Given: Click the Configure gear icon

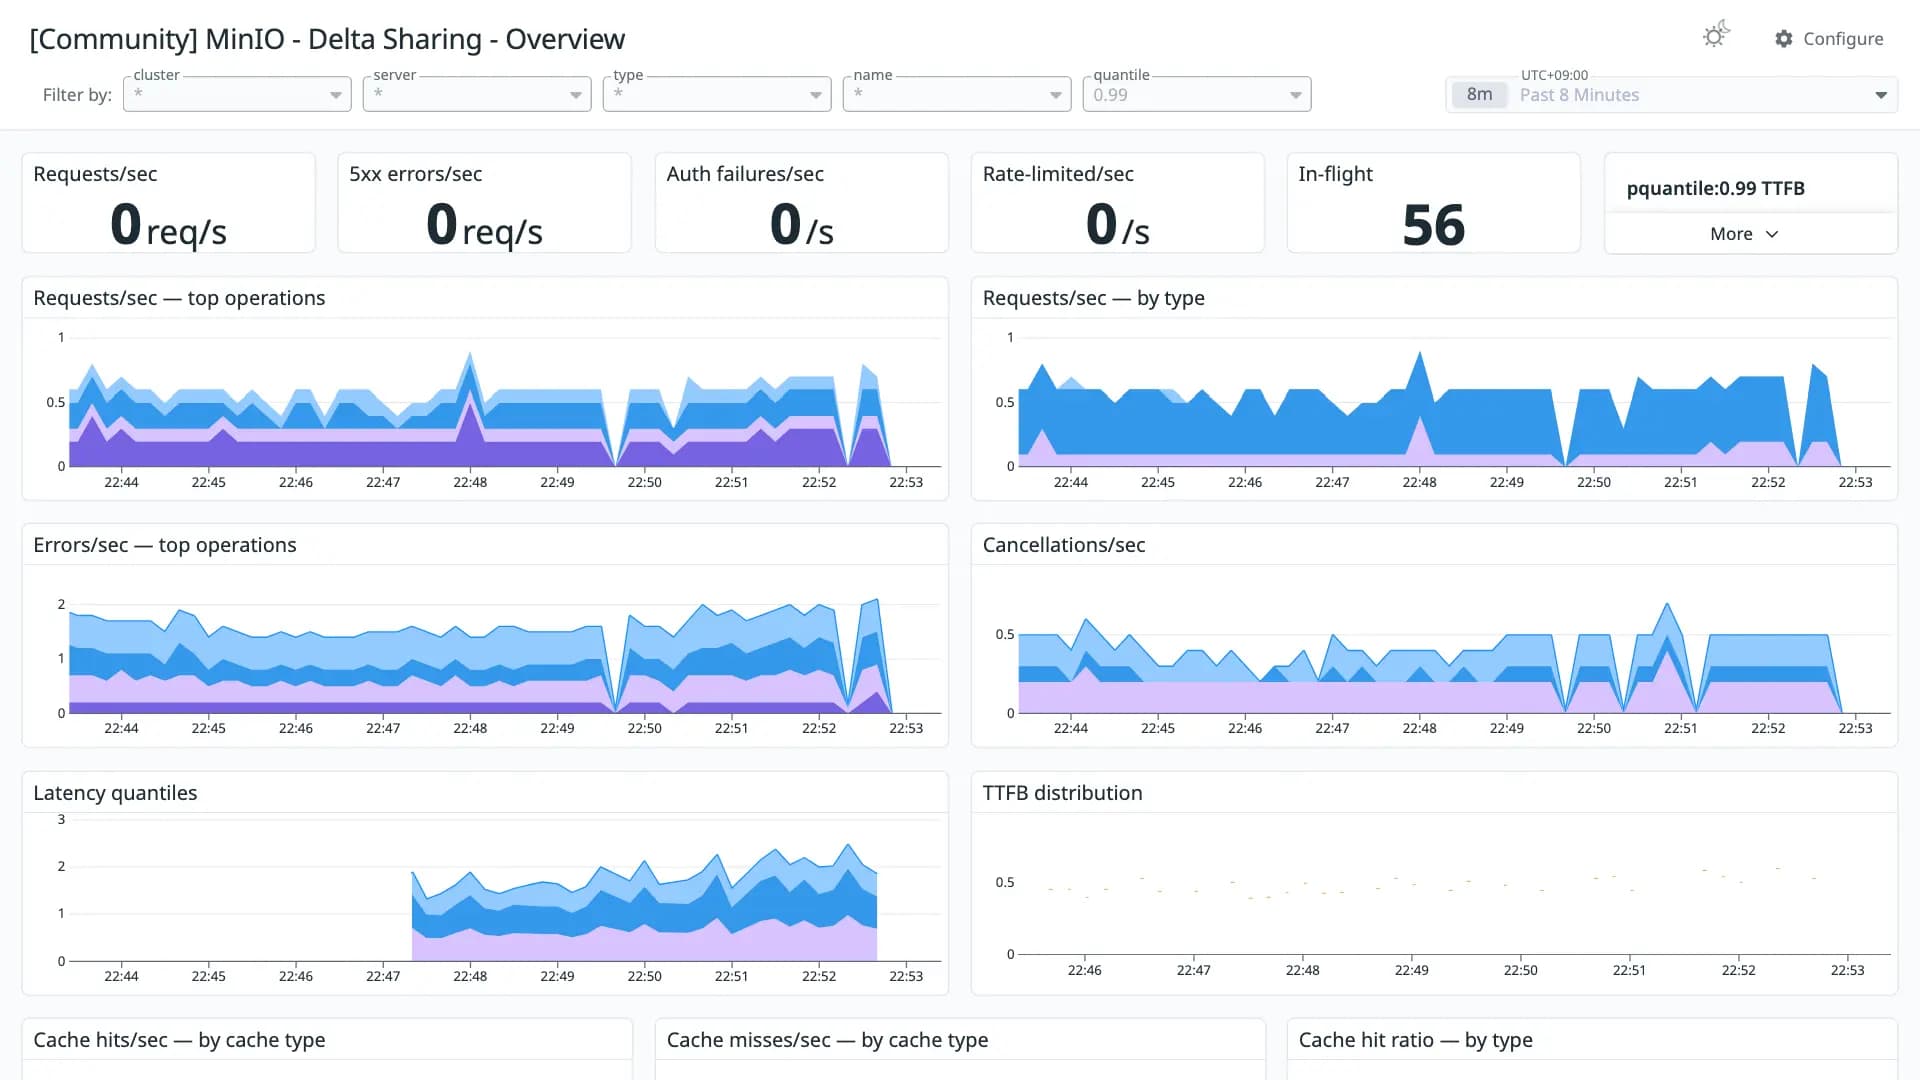Looking at the screenshot, I should pyautogui.click(x=1783, y=39).
